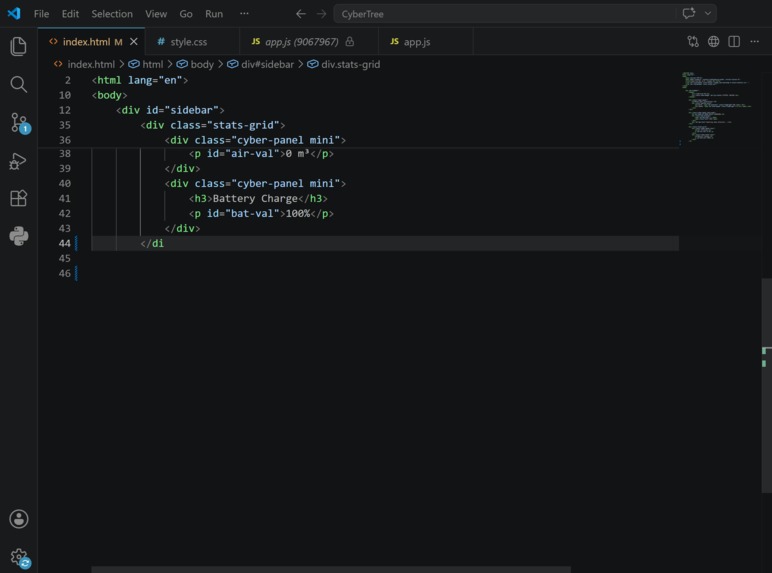
Task: Select index.html in the breadcrumb
Action: [85, 64]
